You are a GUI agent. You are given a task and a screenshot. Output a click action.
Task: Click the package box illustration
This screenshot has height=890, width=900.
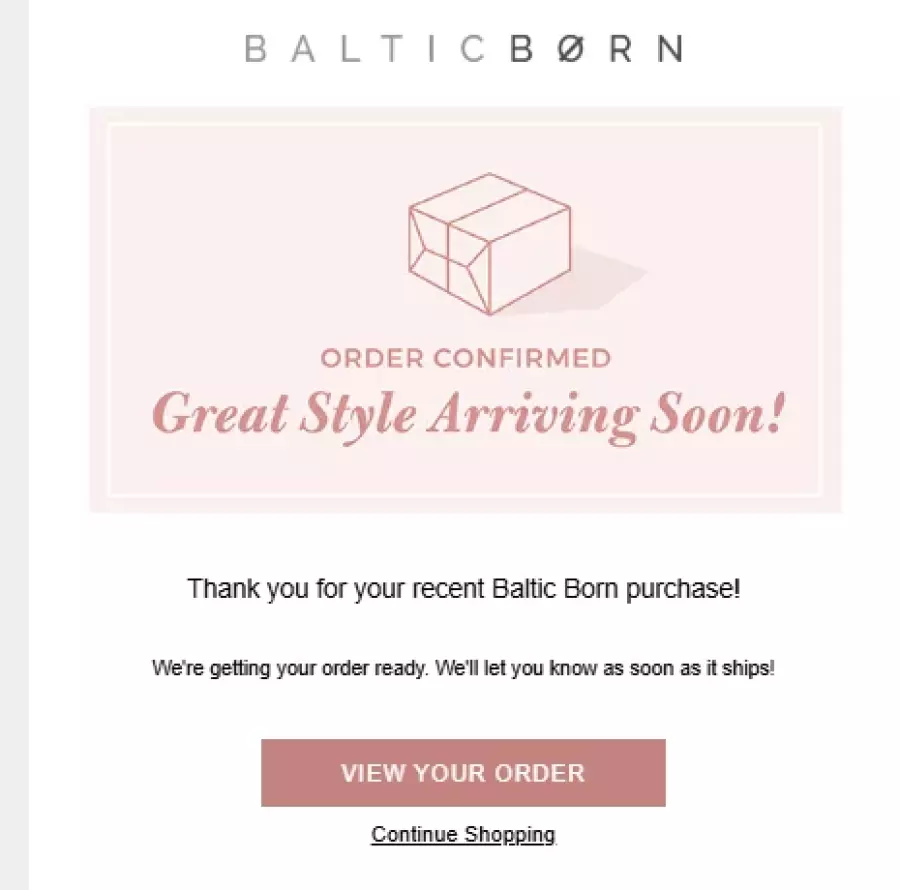click(x=490, y=243)
